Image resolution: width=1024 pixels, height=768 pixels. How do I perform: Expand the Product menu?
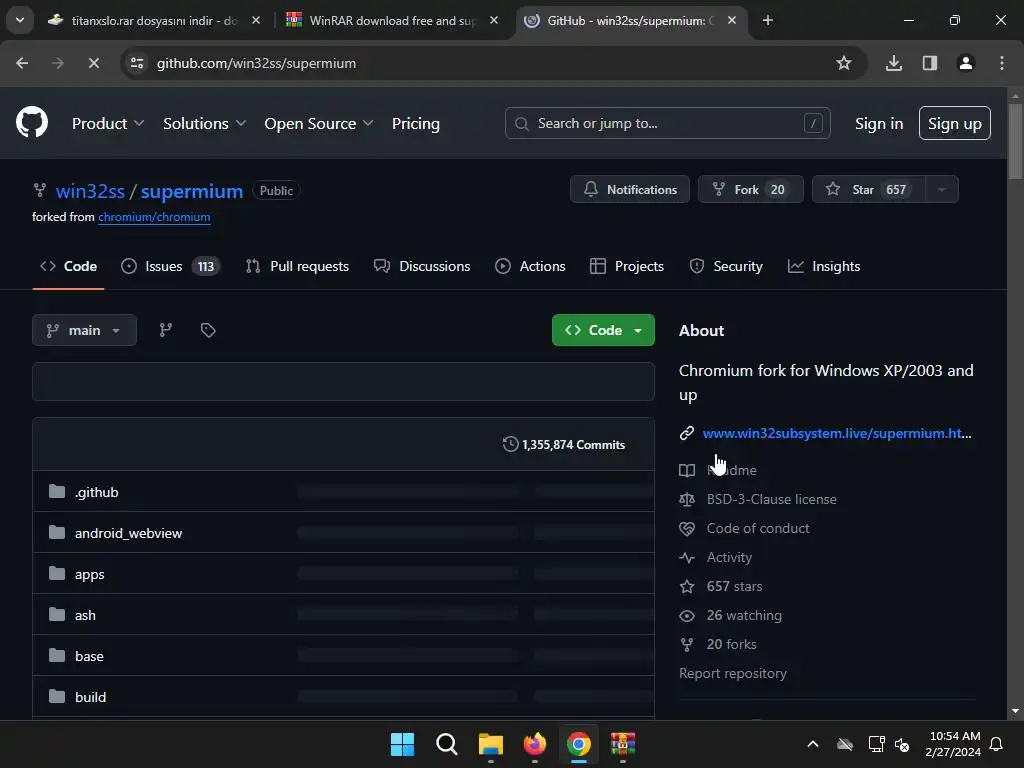(108, 123)
